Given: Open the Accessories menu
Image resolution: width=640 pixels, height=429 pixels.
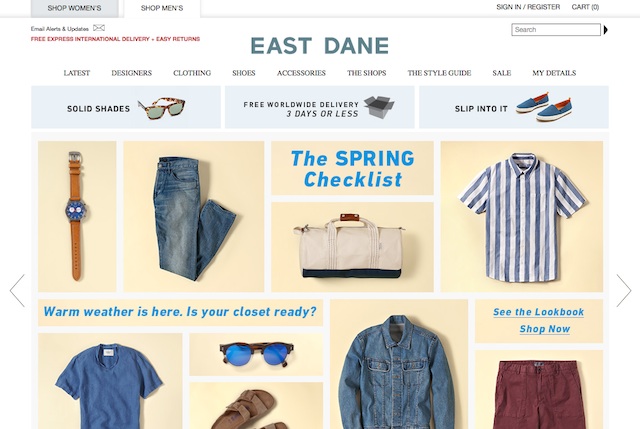Looking at the screenshot, I should tap(301, 73).
